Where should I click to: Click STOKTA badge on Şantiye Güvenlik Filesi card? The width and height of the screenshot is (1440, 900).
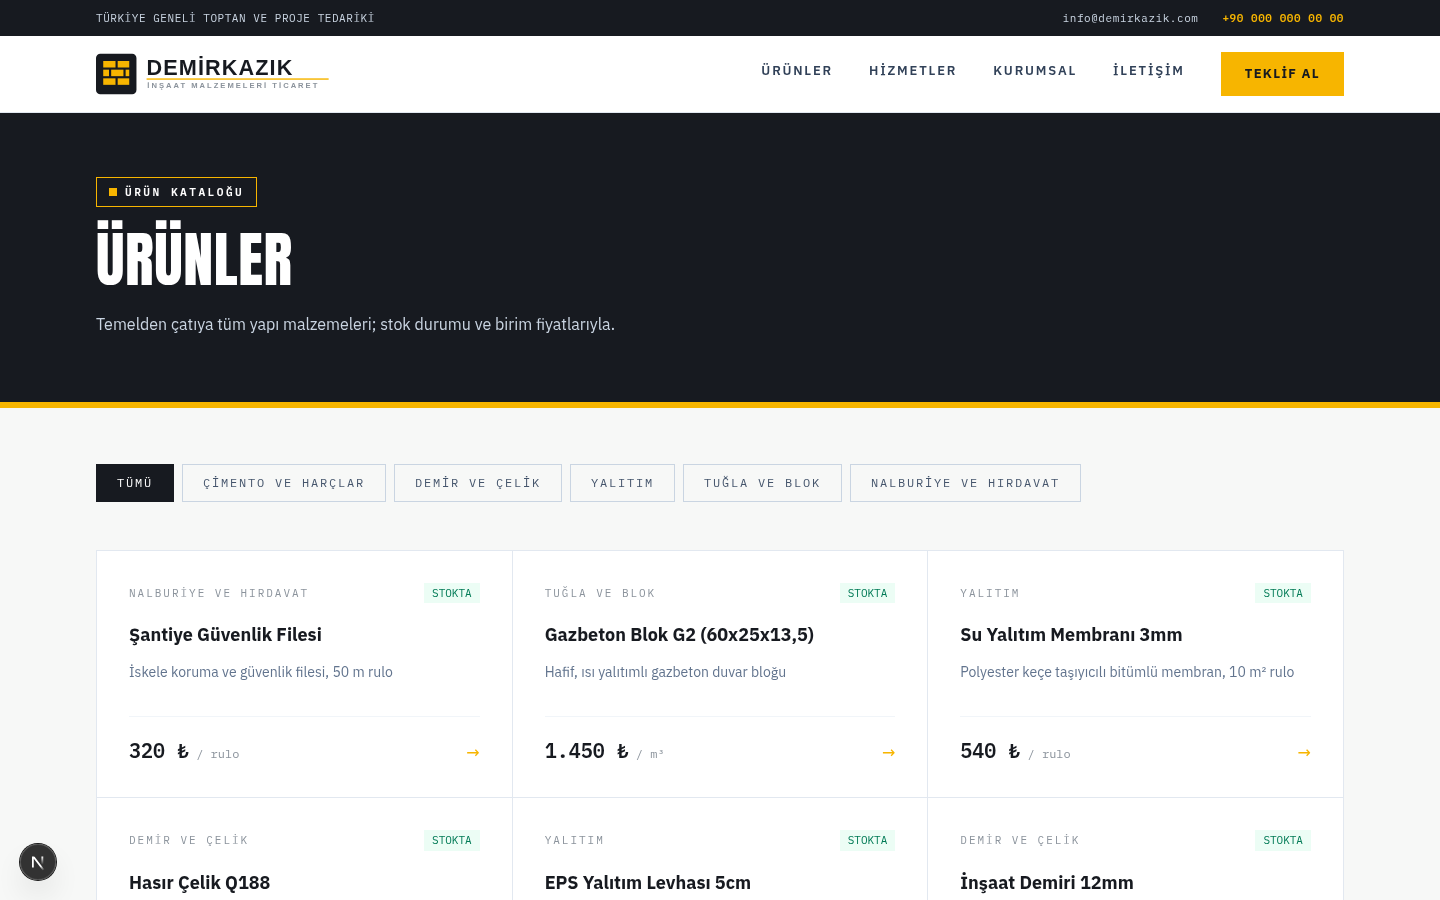(x=452, y=593)
